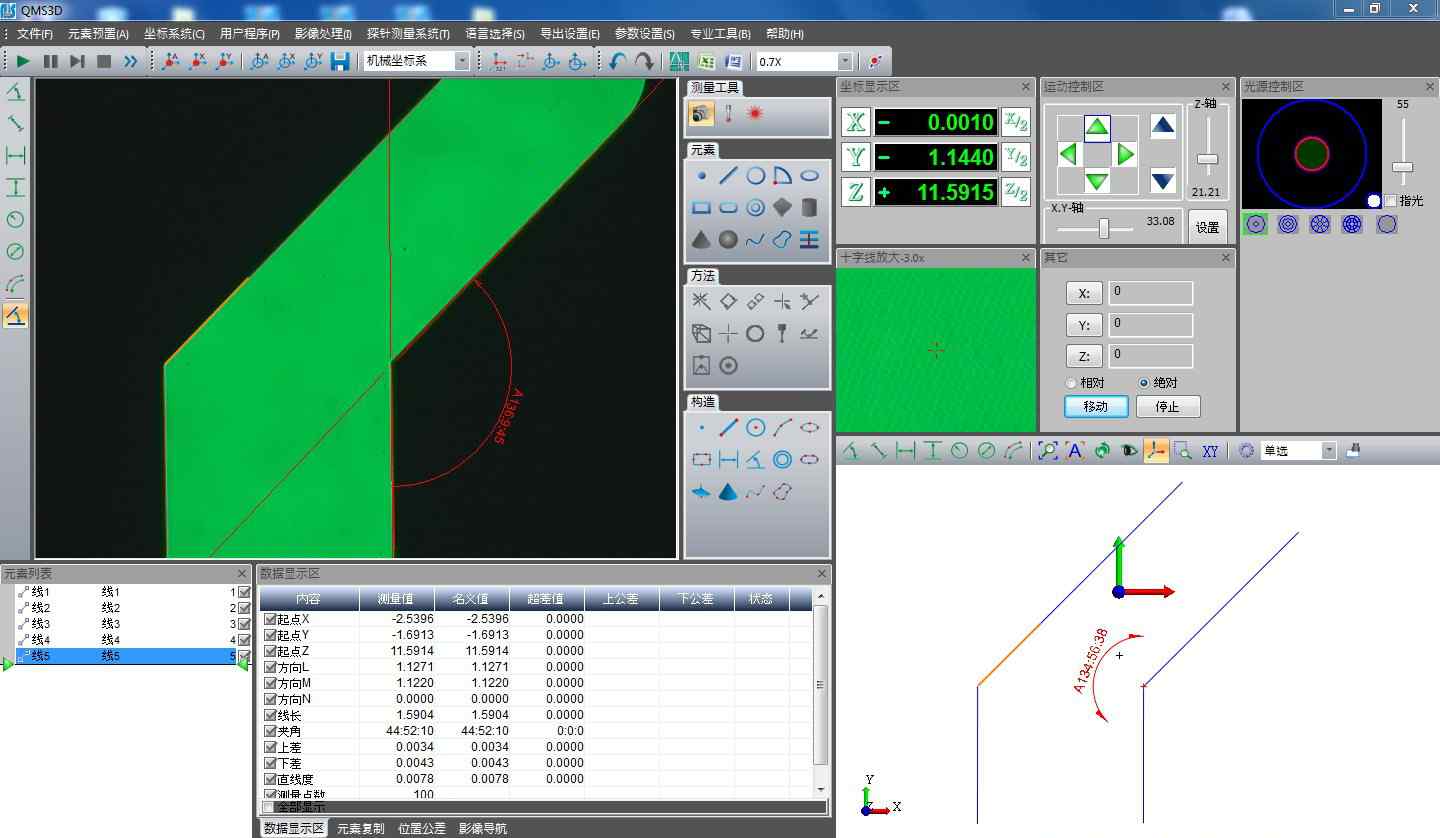Switch to the 位置公差 tab
This screenshot has width=1440, height=838.
[421, 828]
